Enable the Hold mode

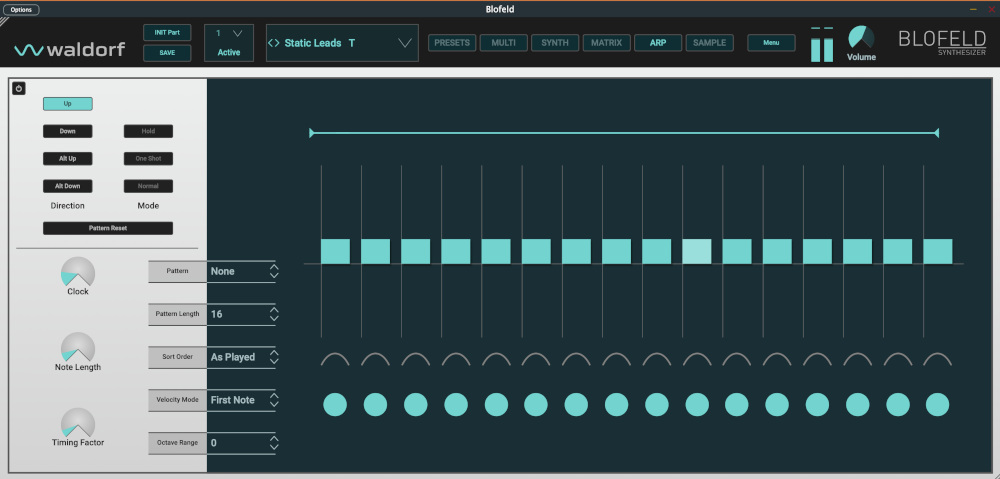(x=148, y=131)
